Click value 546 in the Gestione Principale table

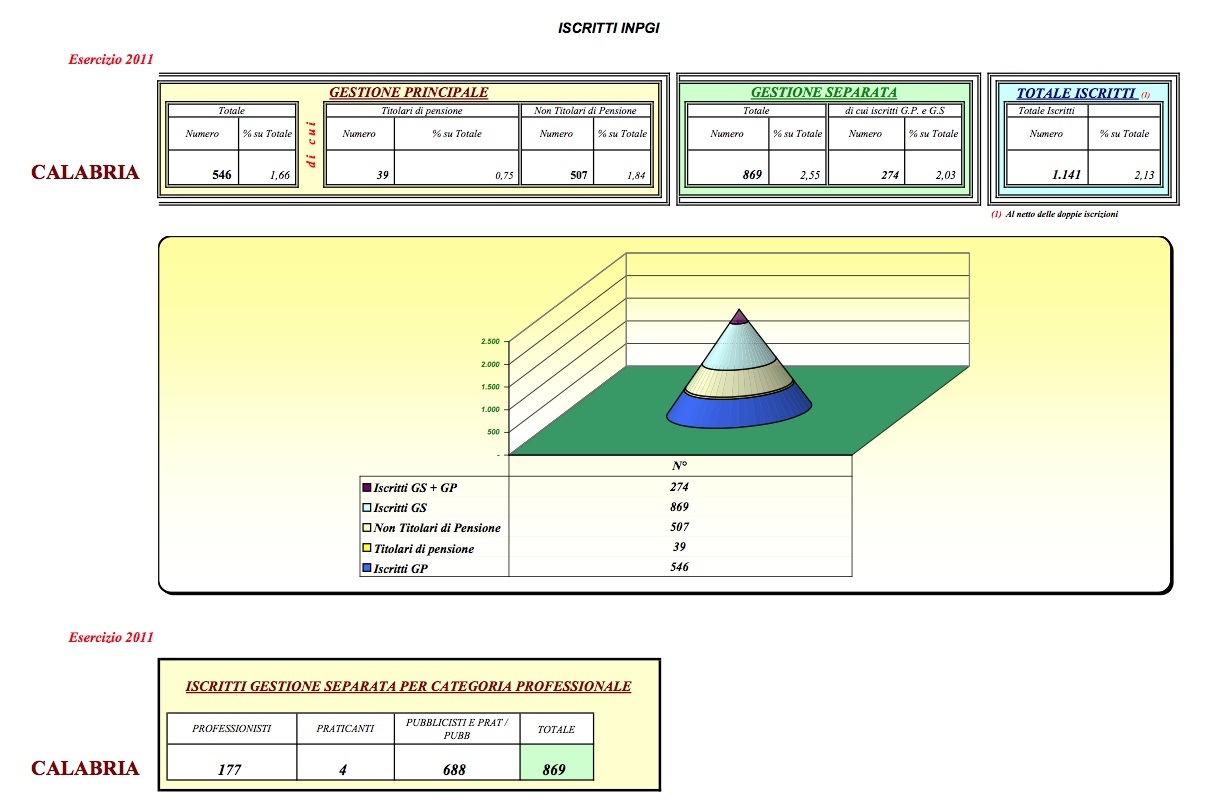[222, 175]
